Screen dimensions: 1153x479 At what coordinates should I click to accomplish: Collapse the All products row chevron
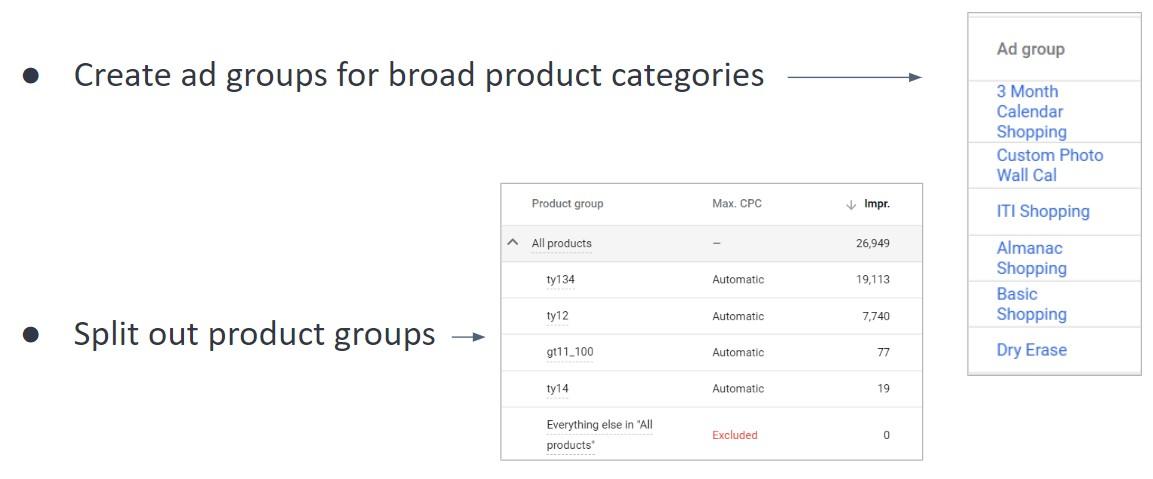513,243
